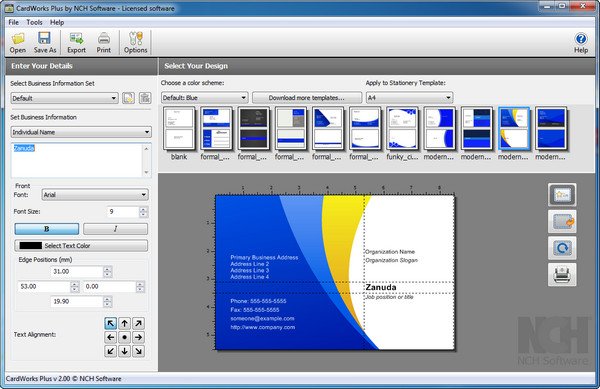This screenshot has height=389, width=600.
Task: Open the business information set Default dropdown
Action: coord(64,98)
